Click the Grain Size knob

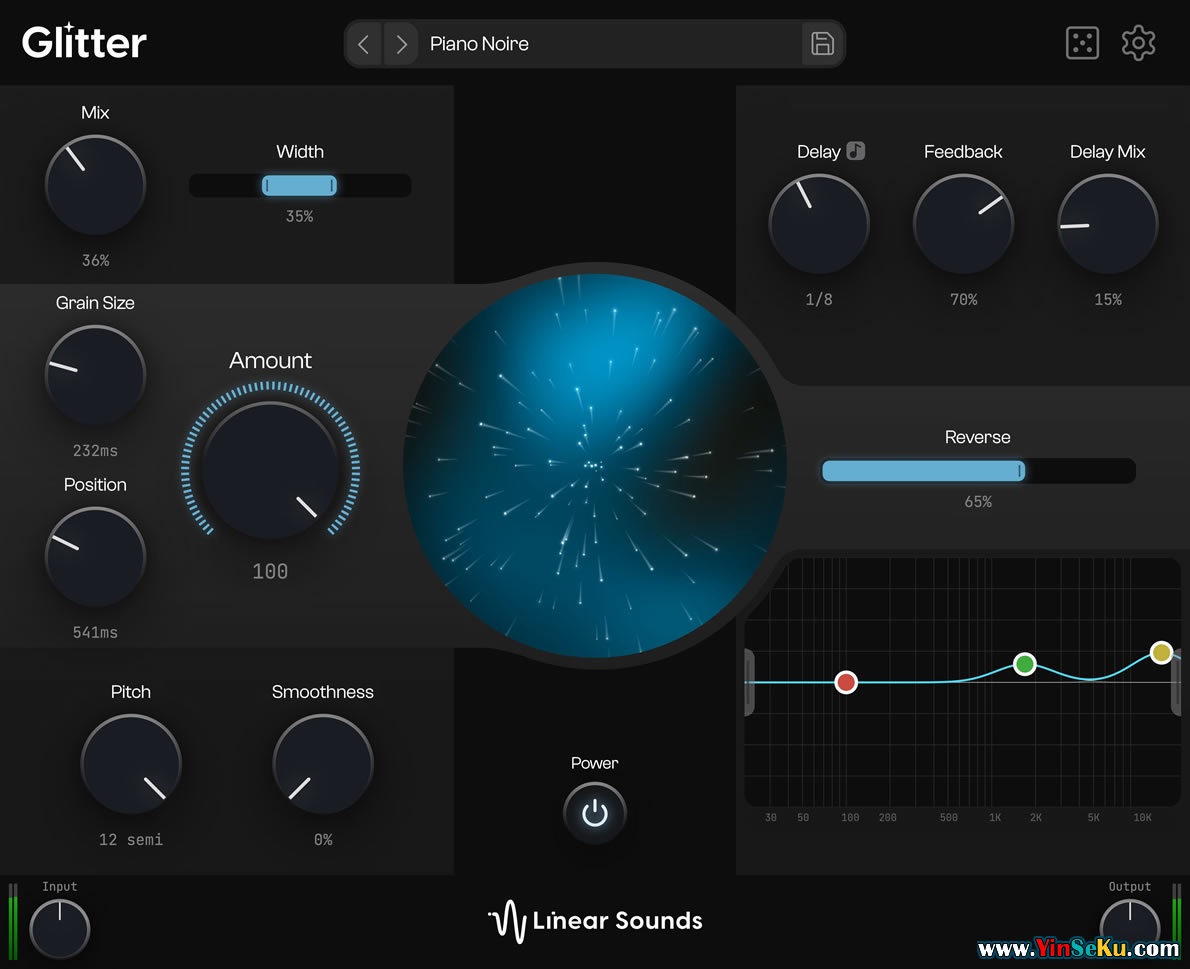[95, 375]
